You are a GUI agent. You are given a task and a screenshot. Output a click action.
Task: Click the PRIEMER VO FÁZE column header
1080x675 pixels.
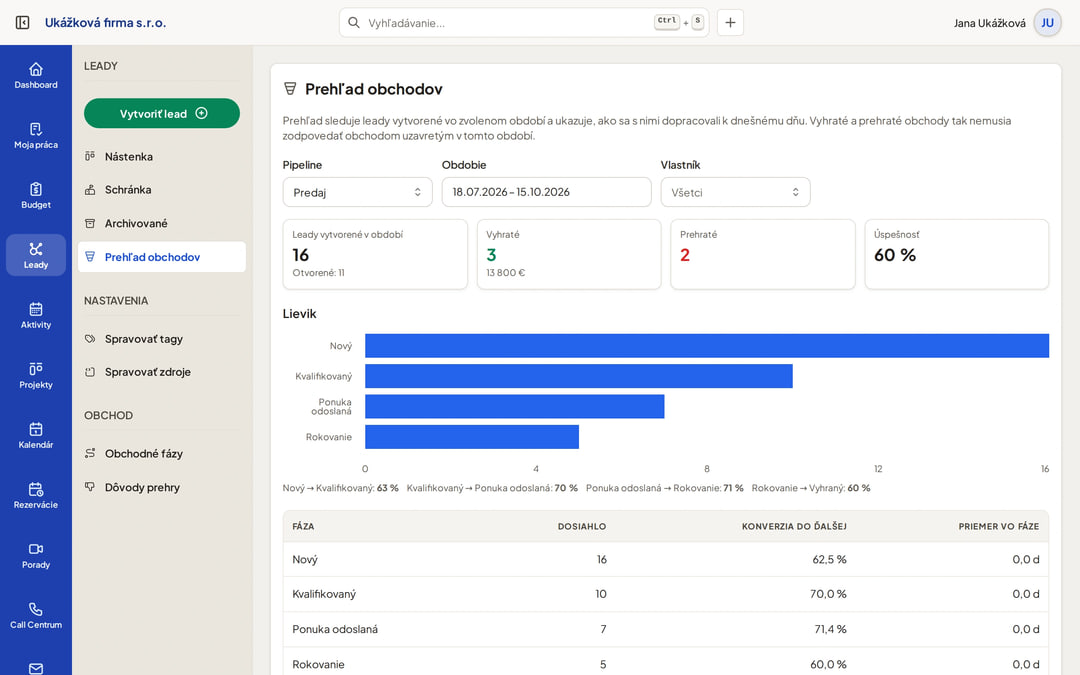point(999,526)
